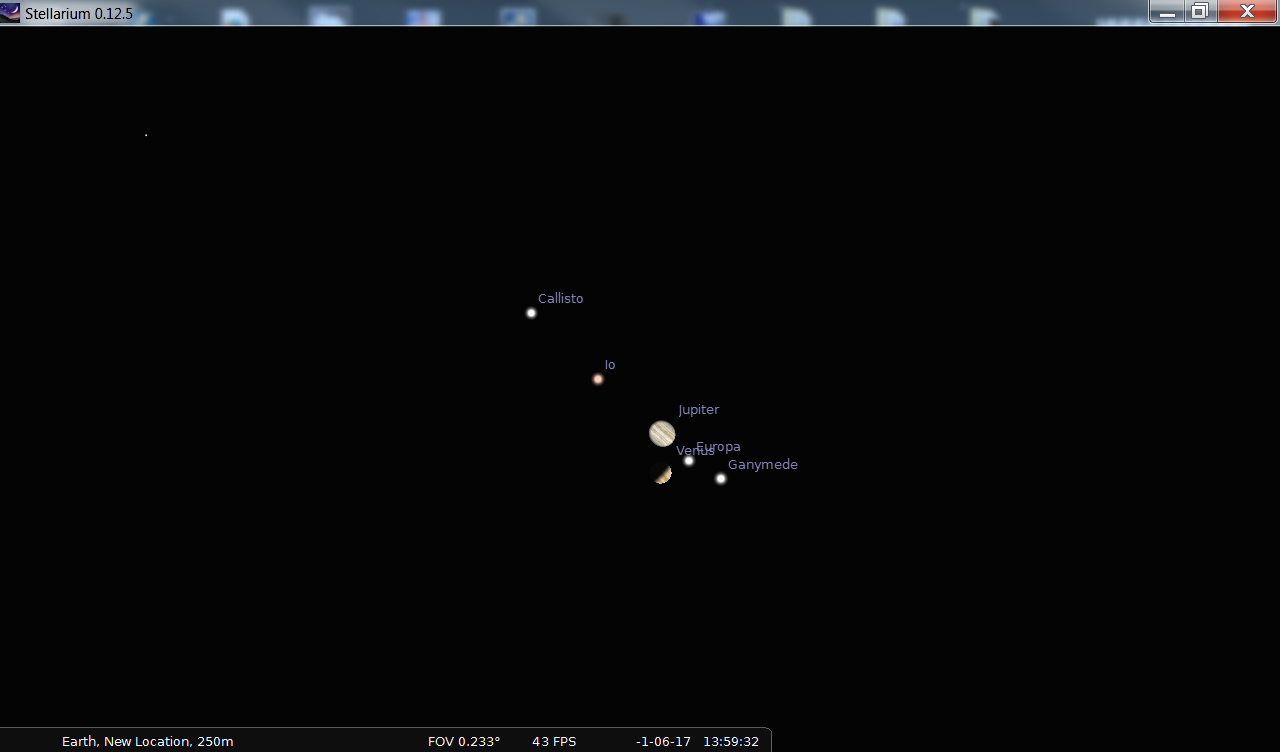
Task: Click the 'Ganymede' text label
Action: pos(762,465)
